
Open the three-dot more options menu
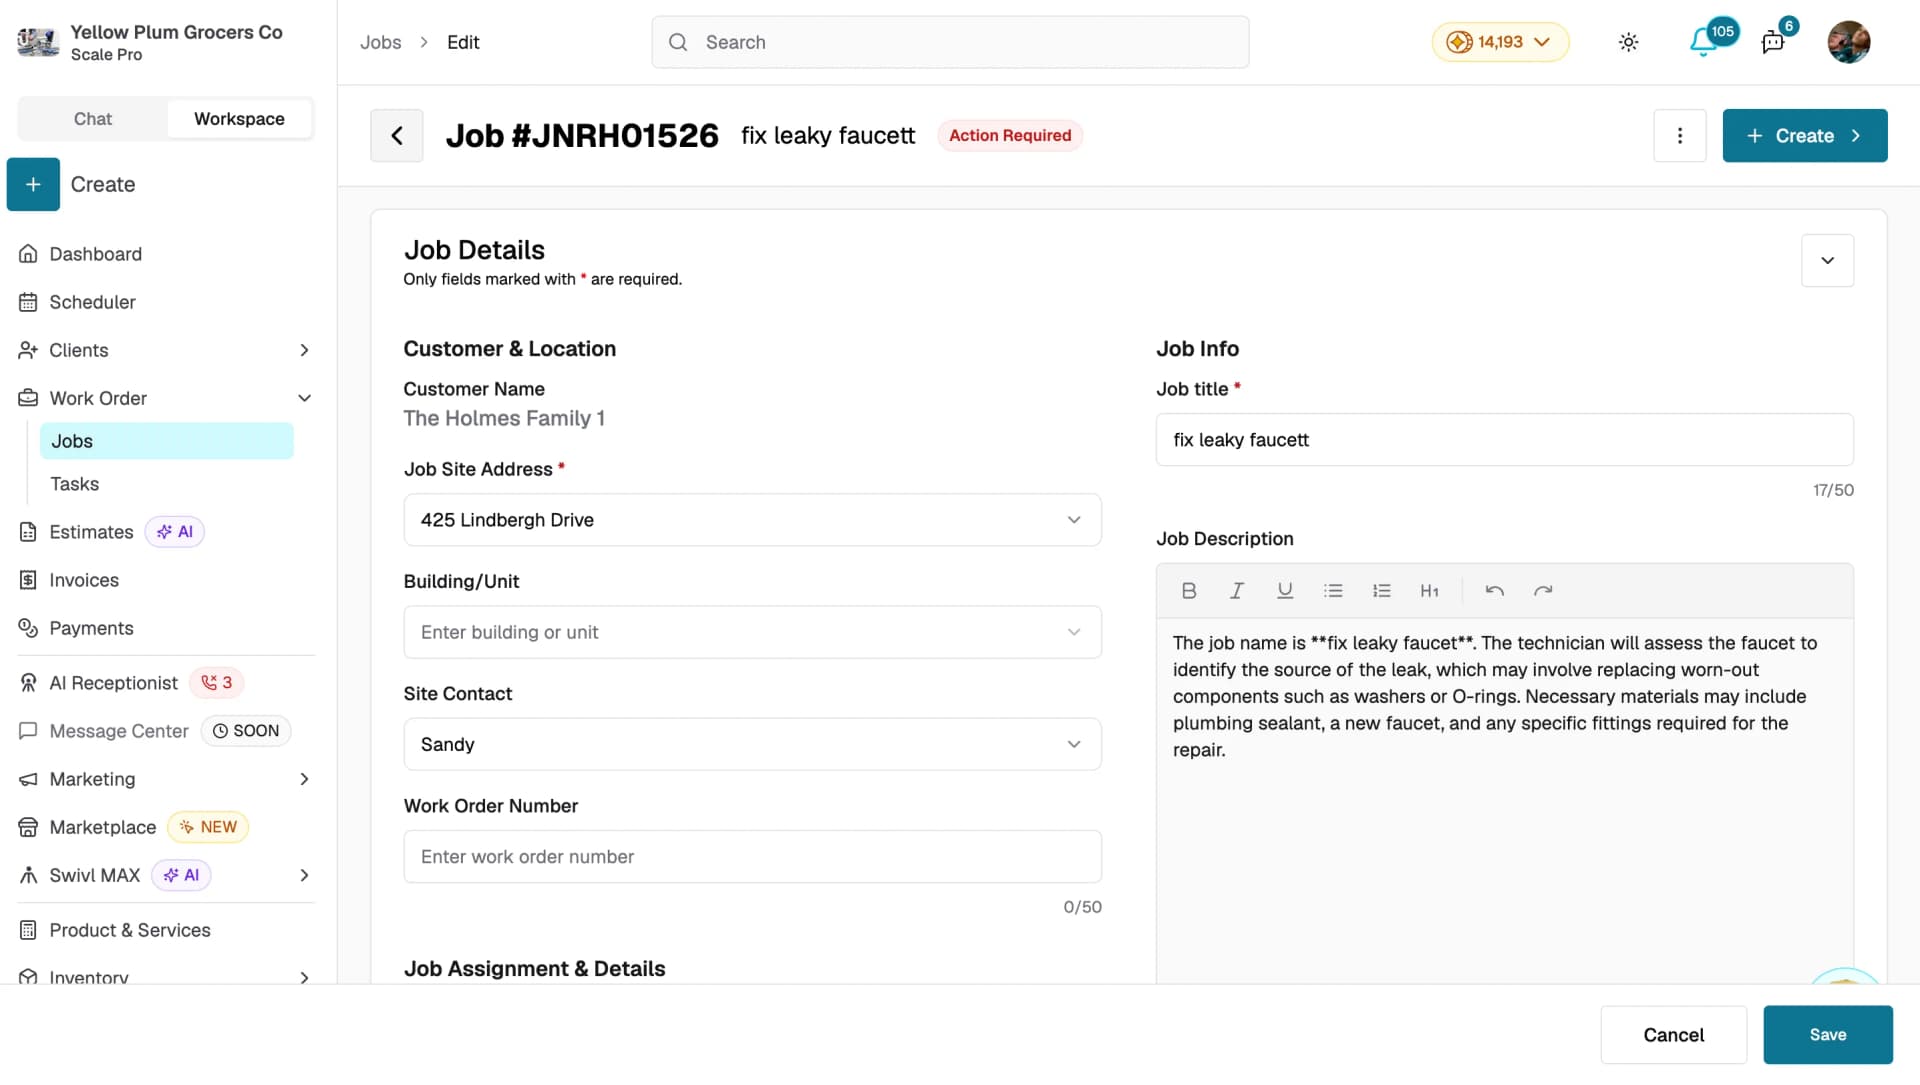1679,136
